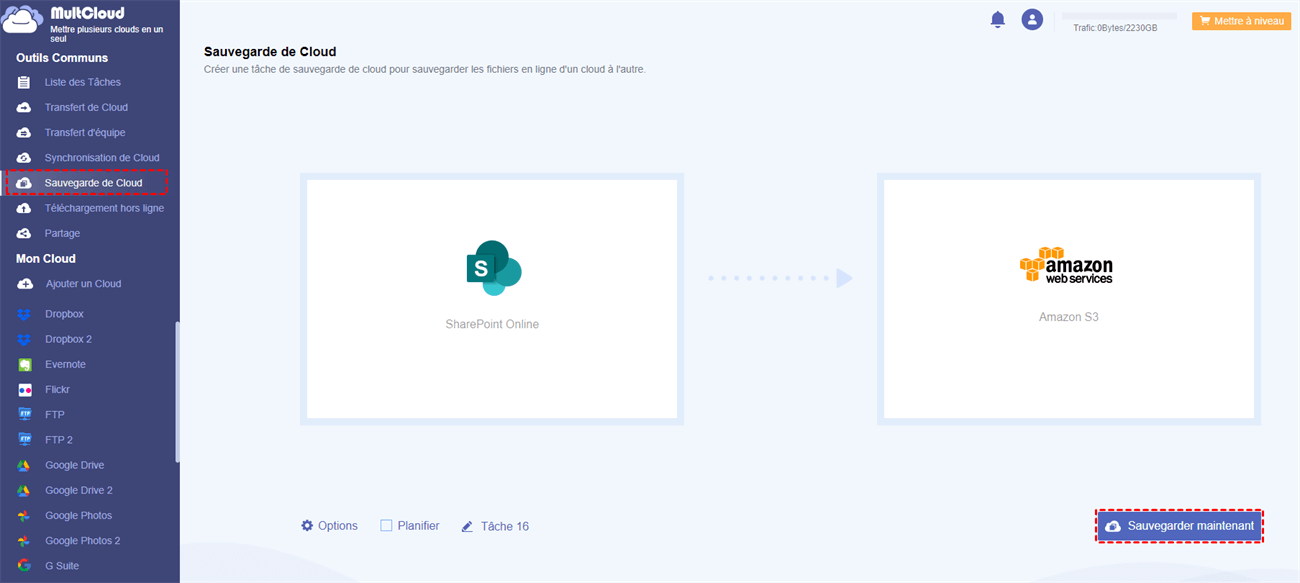Click the Google Drive 2 icon
The image size is (1300, 583).
24,490
